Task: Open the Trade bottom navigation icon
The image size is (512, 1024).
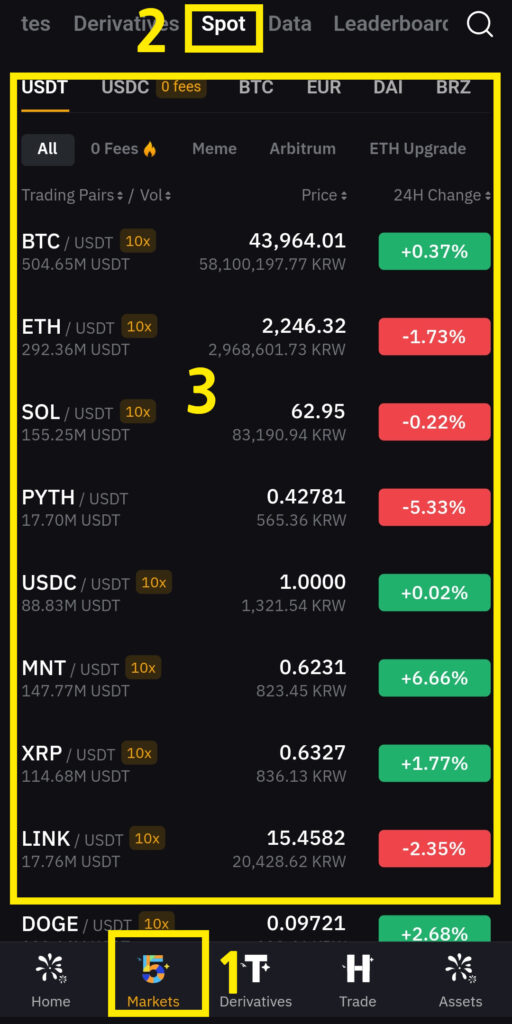Action: 357,970
